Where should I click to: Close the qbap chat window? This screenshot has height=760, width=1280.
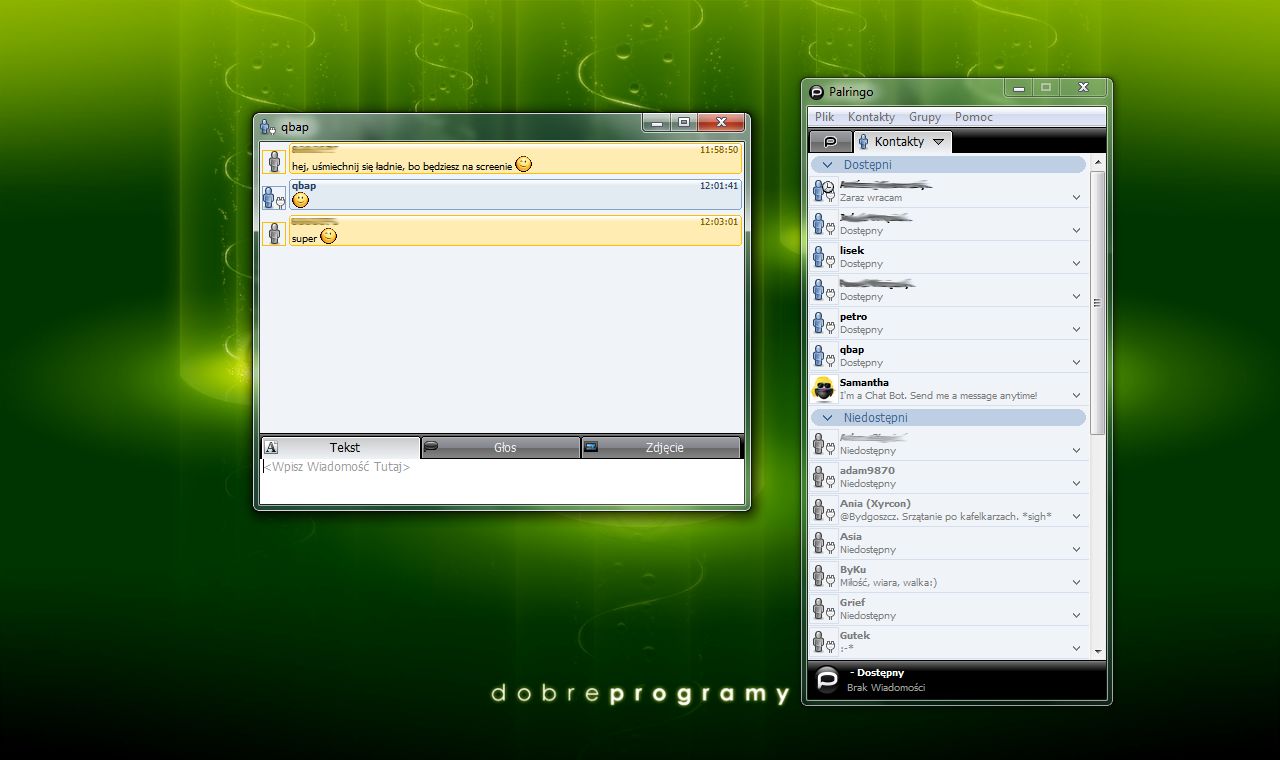(720, 122)
